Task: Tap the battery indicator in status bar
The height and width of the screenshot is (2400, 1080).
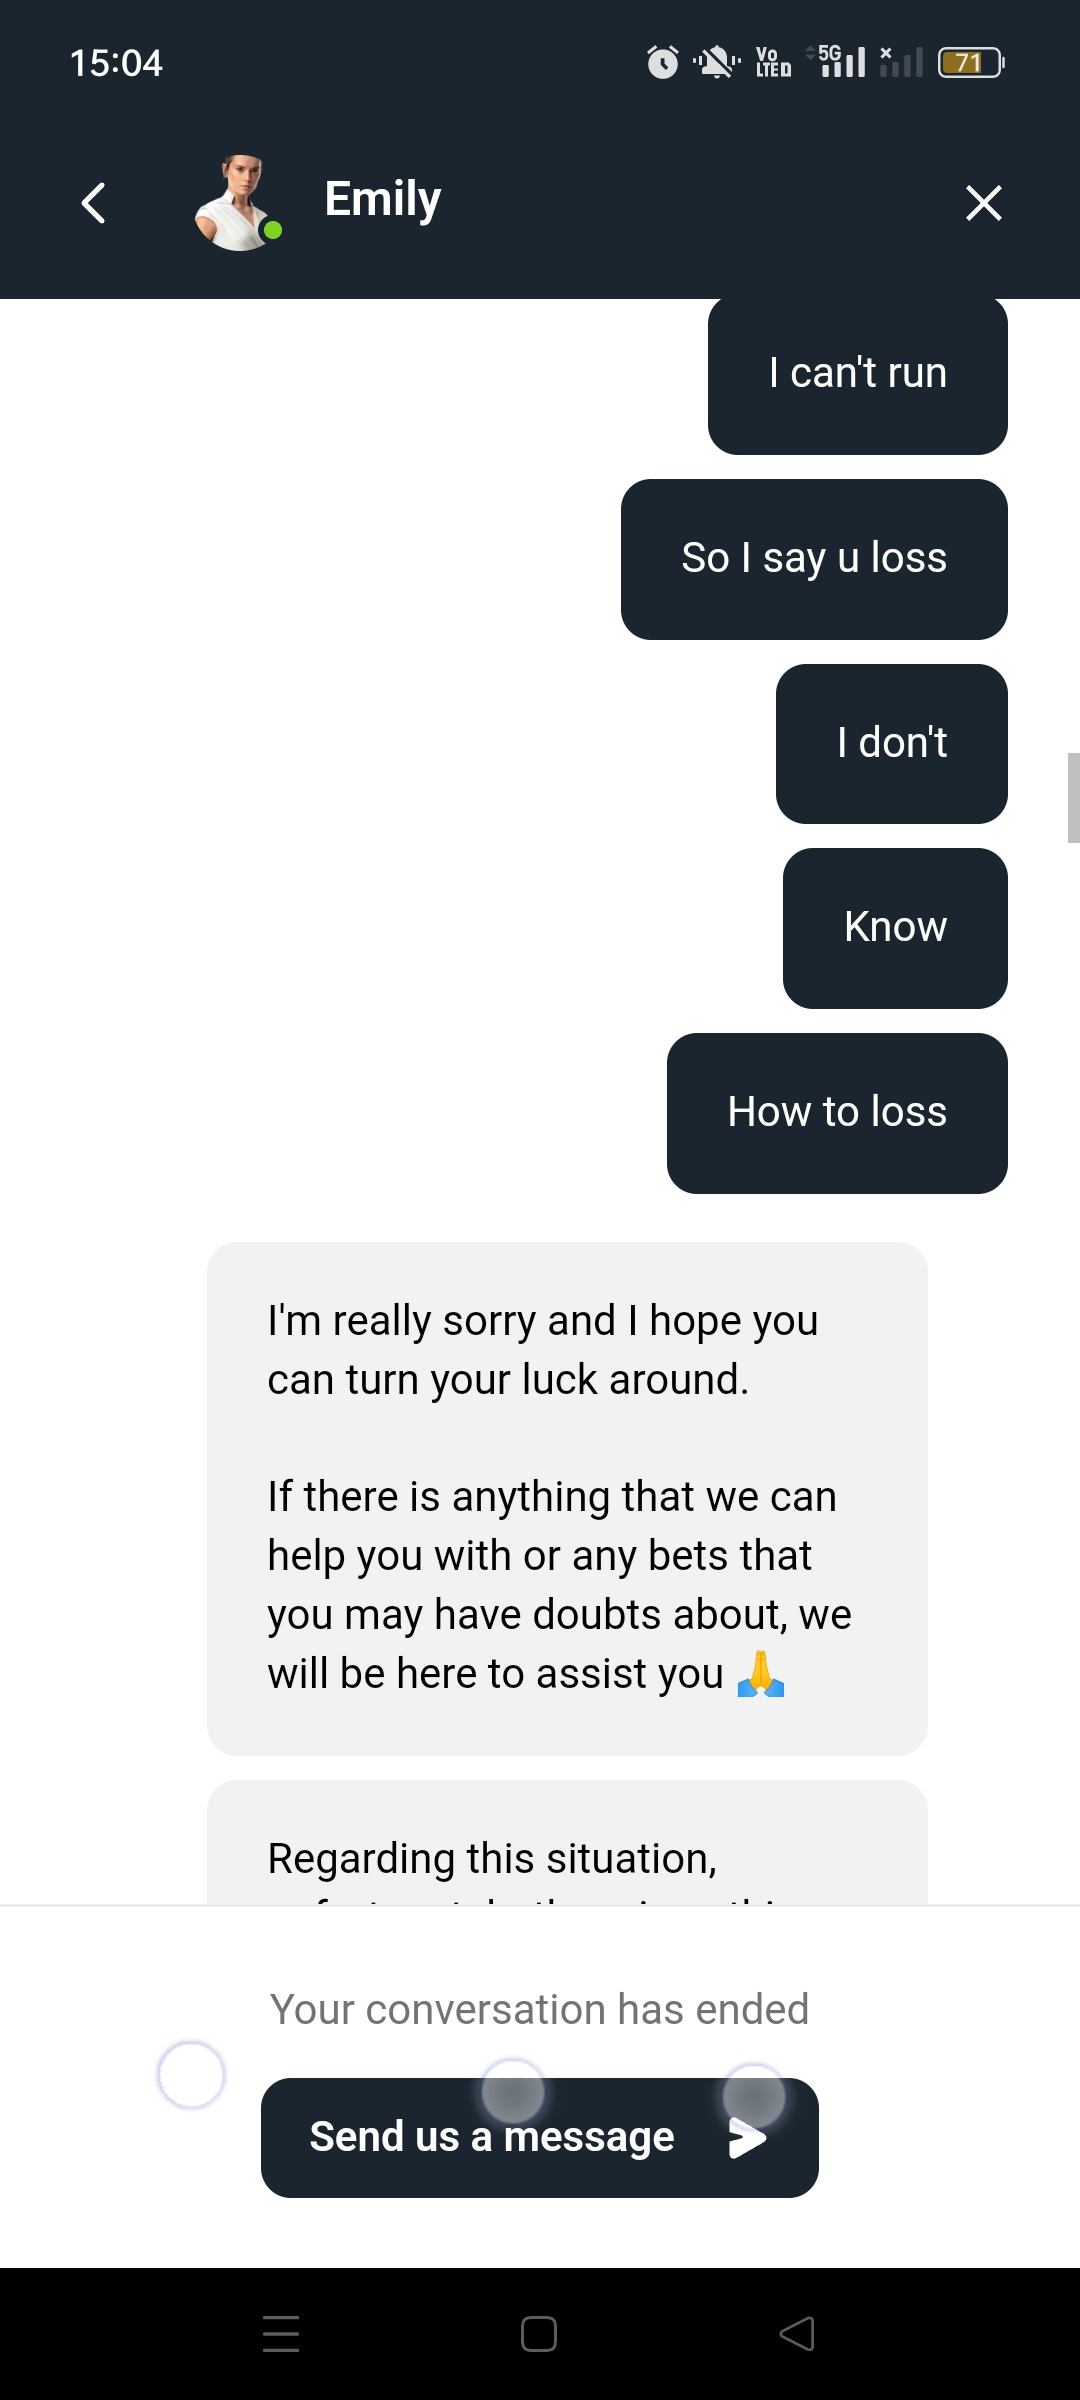Action: click(970, 63)
